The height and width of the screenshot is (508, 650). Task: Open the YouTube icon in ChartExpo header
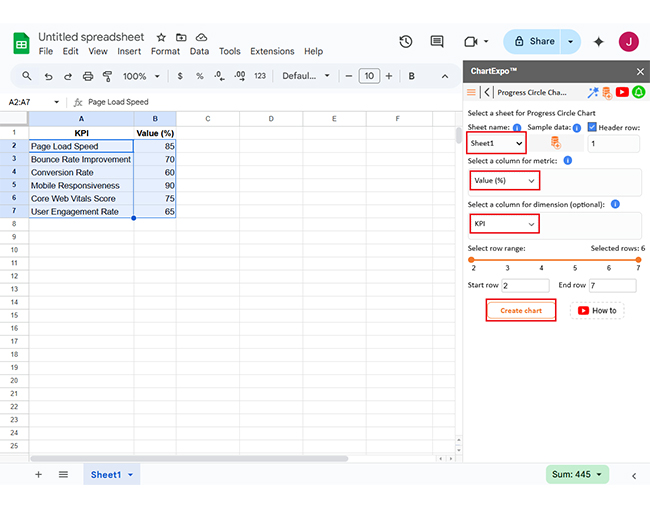coord(622,92)
